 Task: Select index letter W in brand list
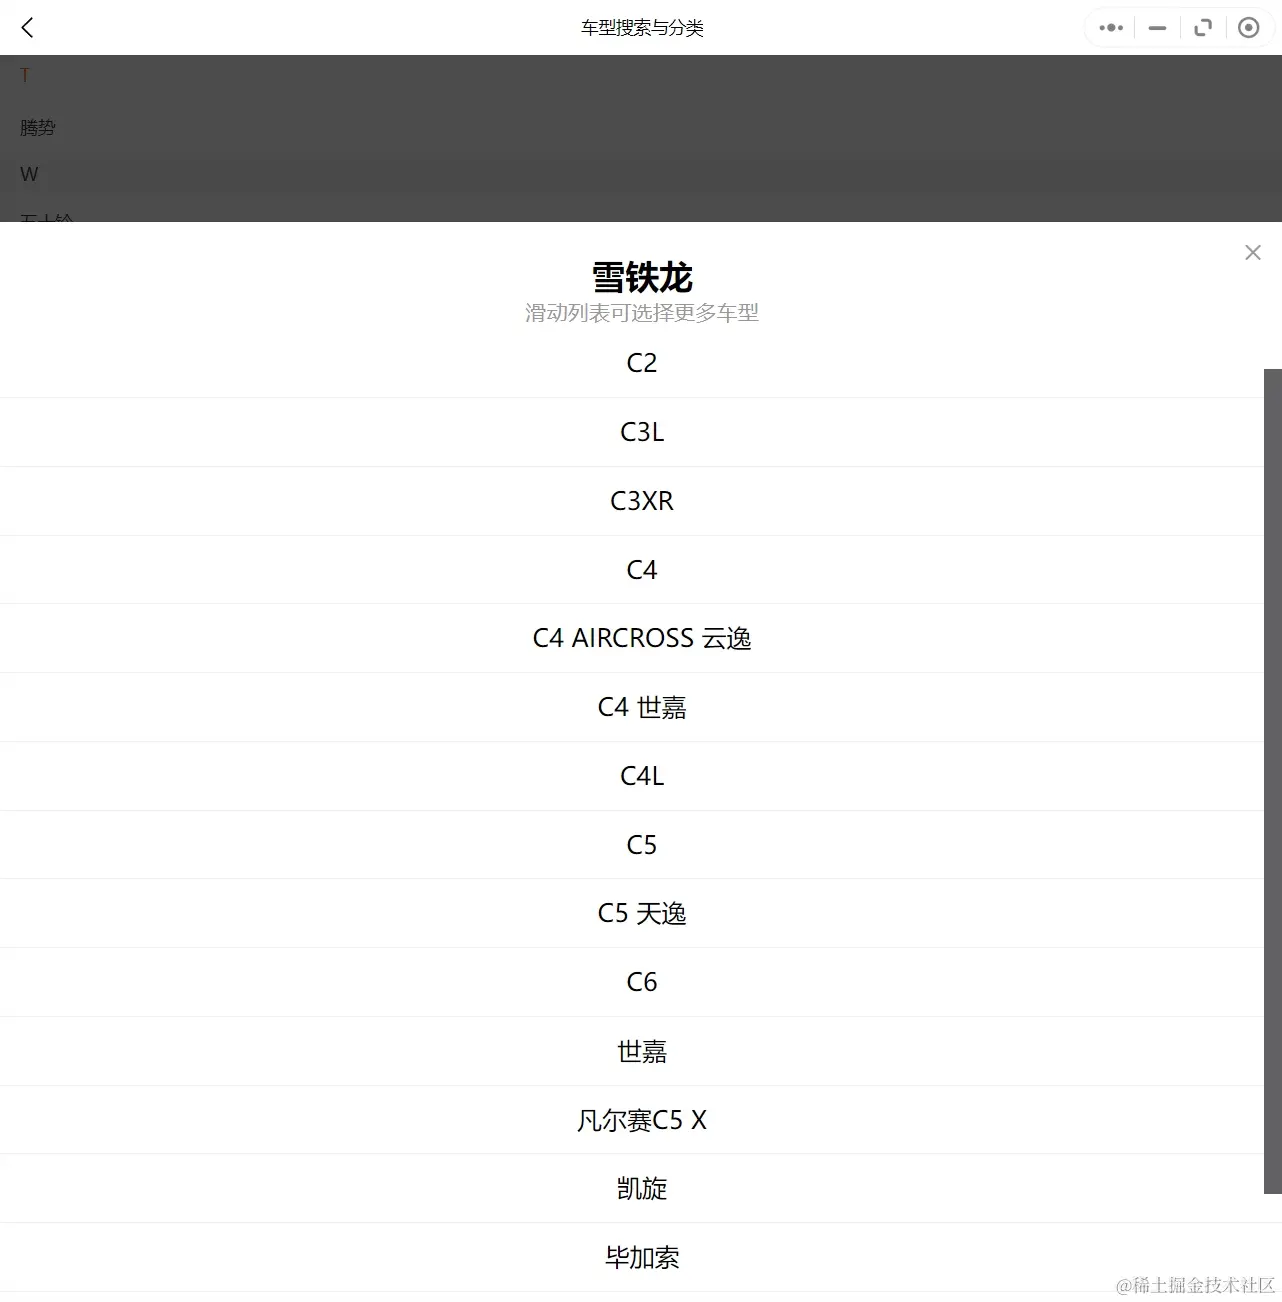28,174
